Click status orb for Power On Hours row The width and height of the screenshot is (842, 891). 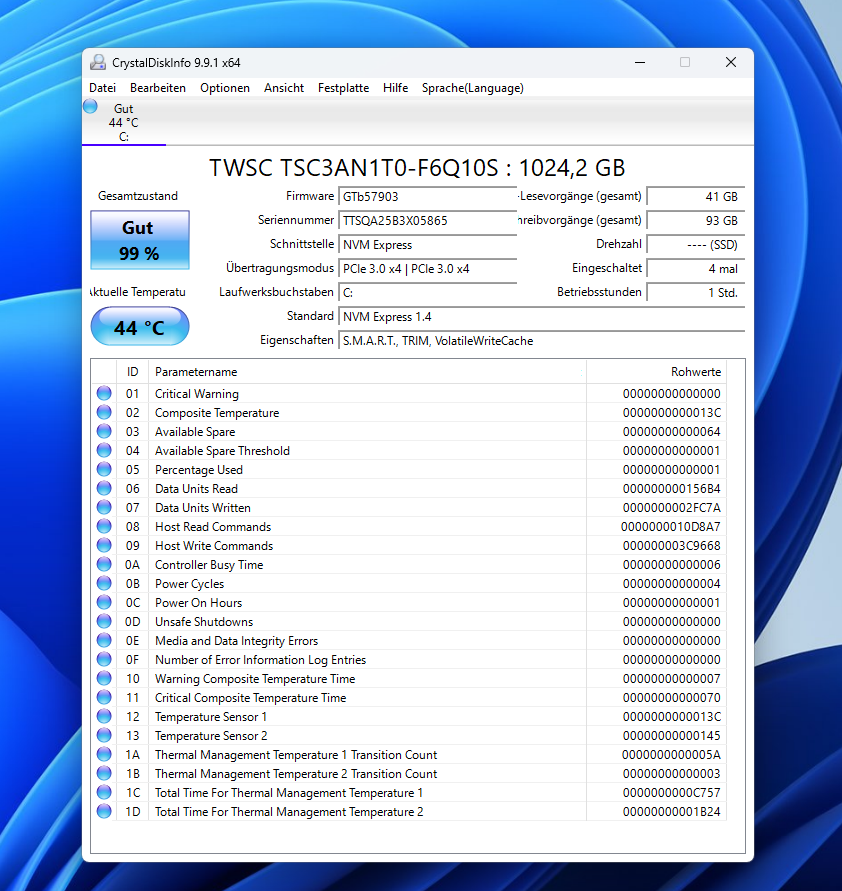click(104, 602)
